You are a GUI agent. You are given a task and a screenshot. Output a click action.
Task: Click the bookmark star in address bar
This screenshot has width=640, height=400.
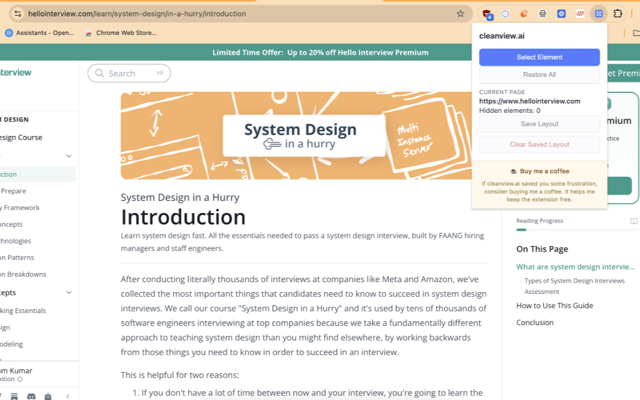click(x=460, y=14)
